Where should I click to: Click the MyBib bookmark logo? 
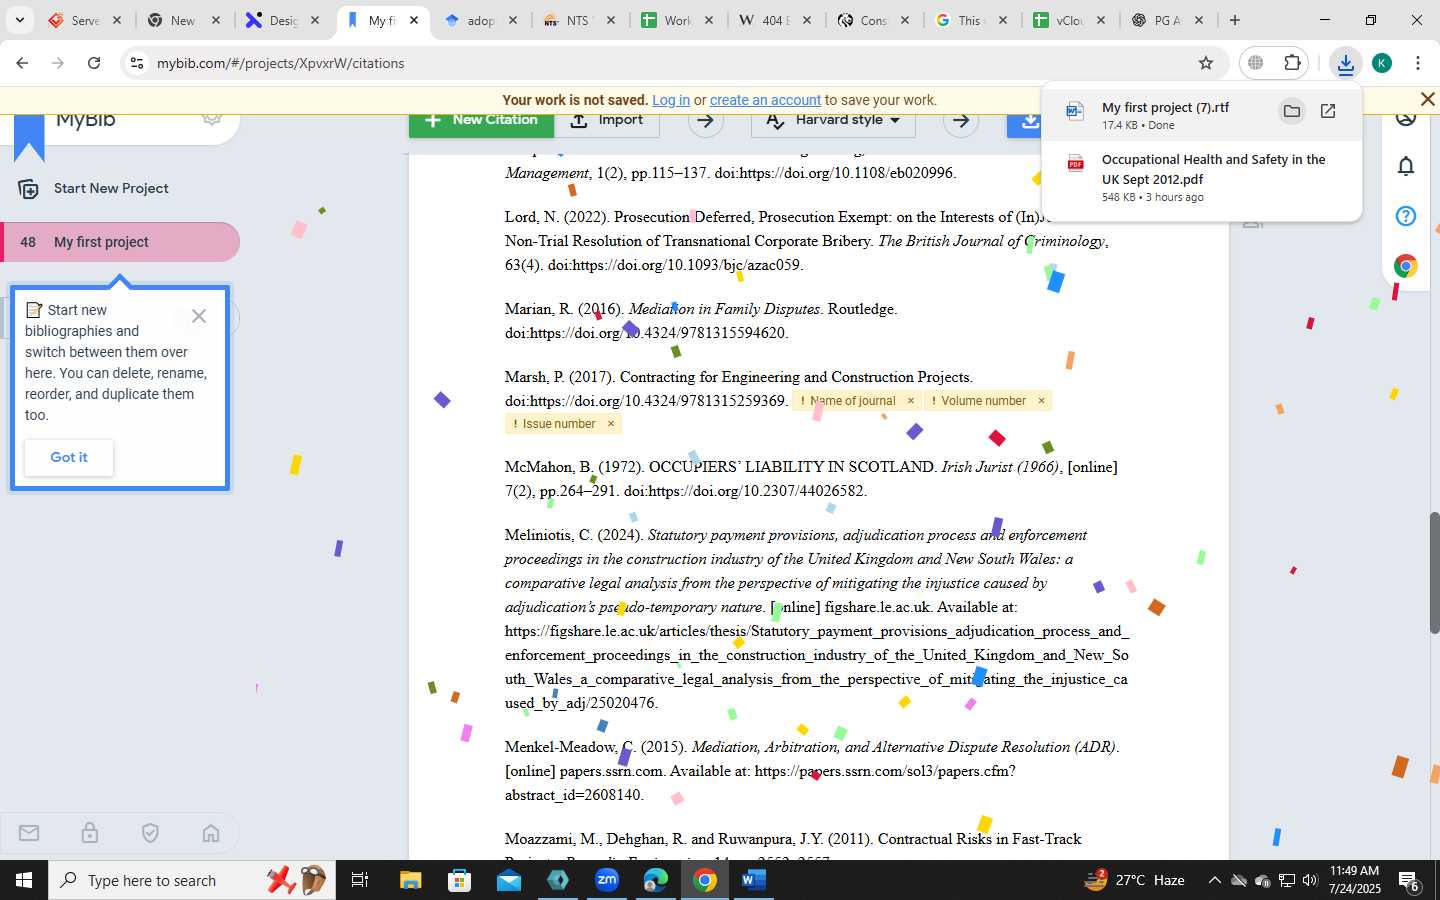click(x=29, y=138)
